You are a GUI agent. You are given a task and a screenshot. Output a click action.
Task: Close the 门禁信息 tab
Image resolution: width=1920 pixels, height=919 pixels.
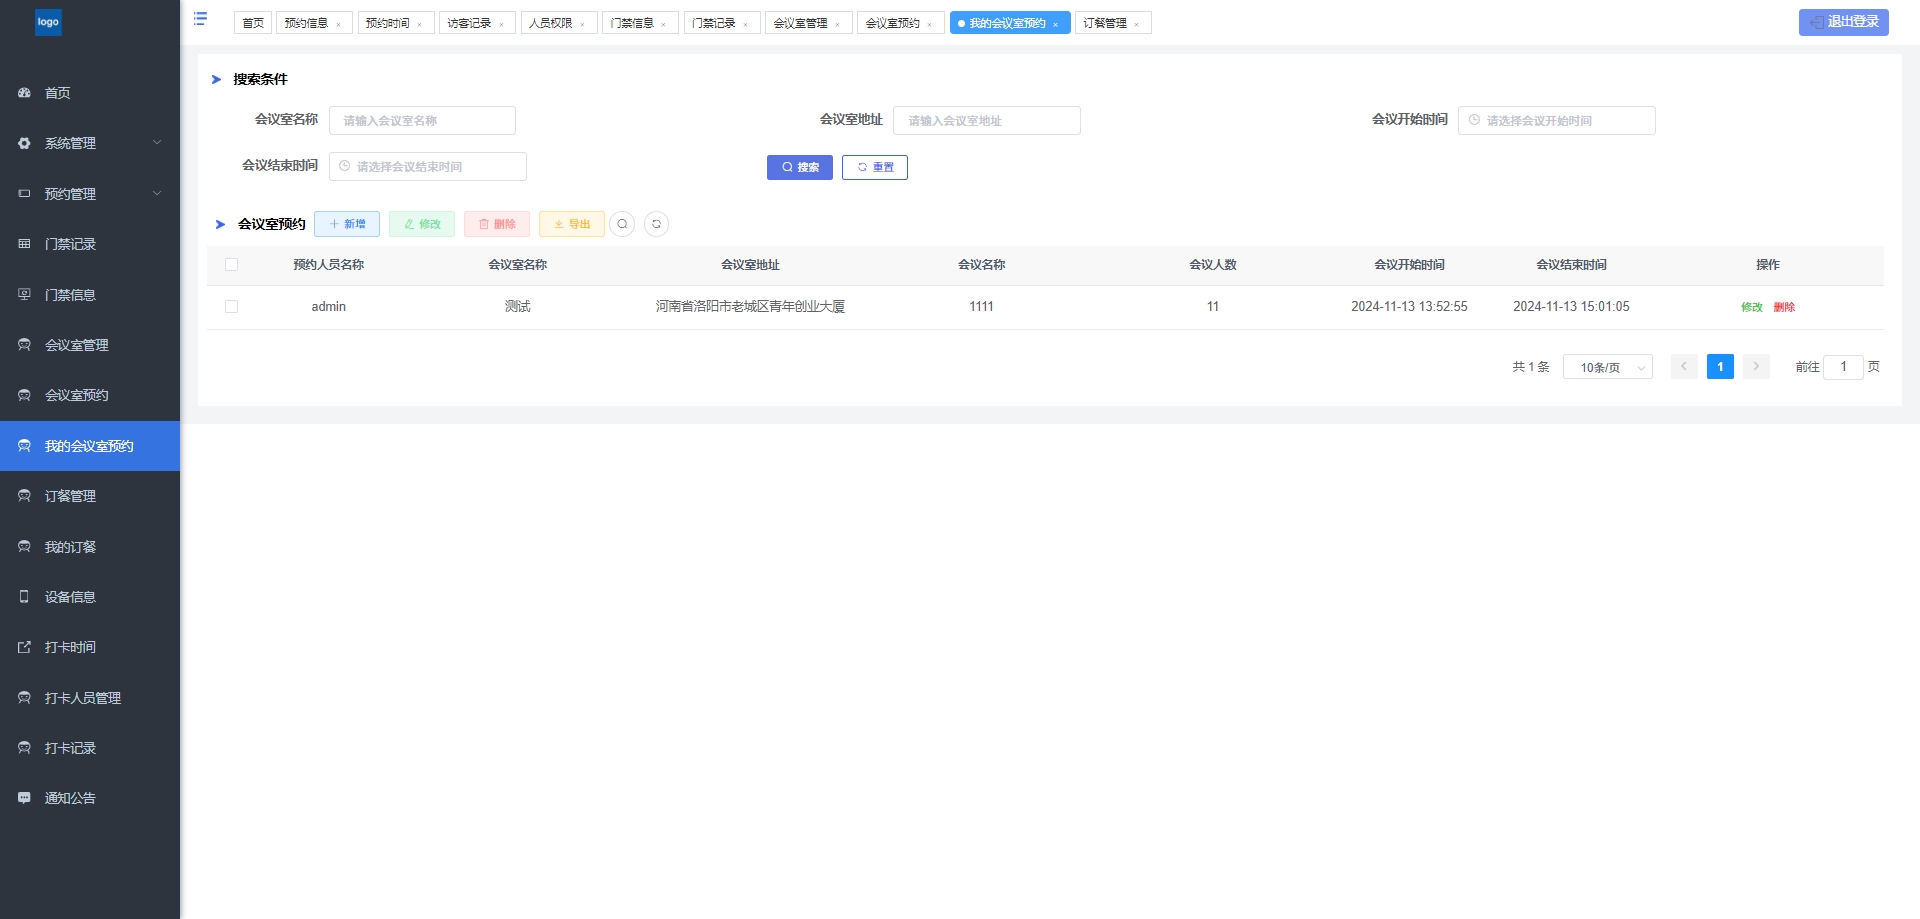pos(663,24)
